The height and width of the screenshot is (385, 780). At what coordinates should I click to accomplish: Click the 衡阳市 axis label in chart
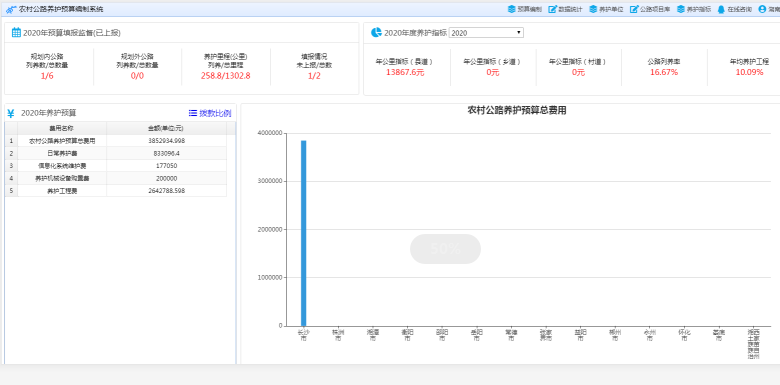407,335
